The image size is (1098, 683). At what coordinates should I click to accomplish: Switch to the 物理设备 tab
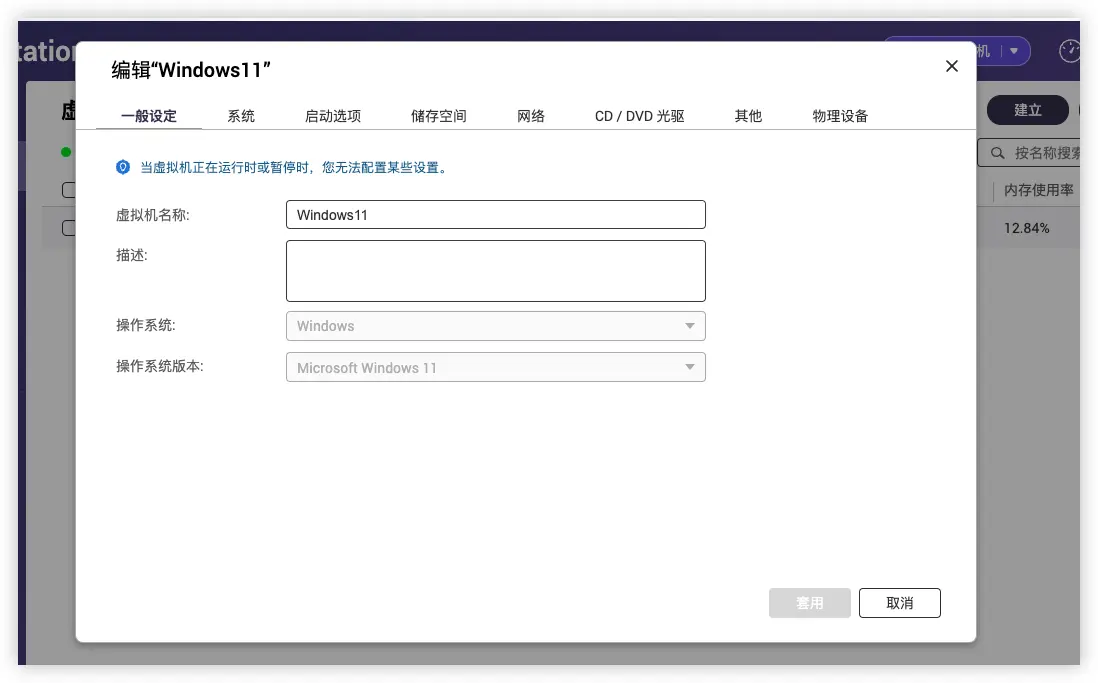coord(840,116)
